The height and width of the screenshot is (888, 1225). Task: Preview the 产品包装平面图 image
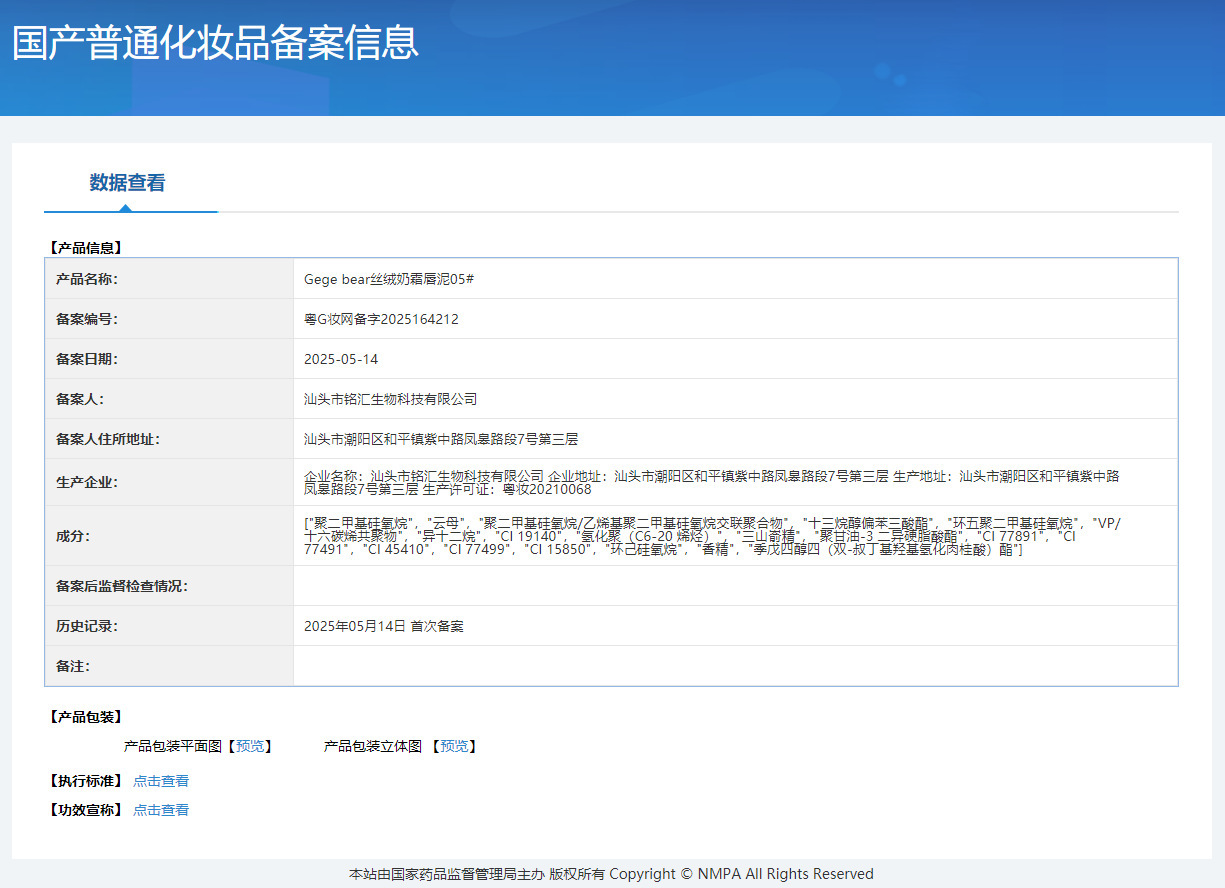pos(250,746)
